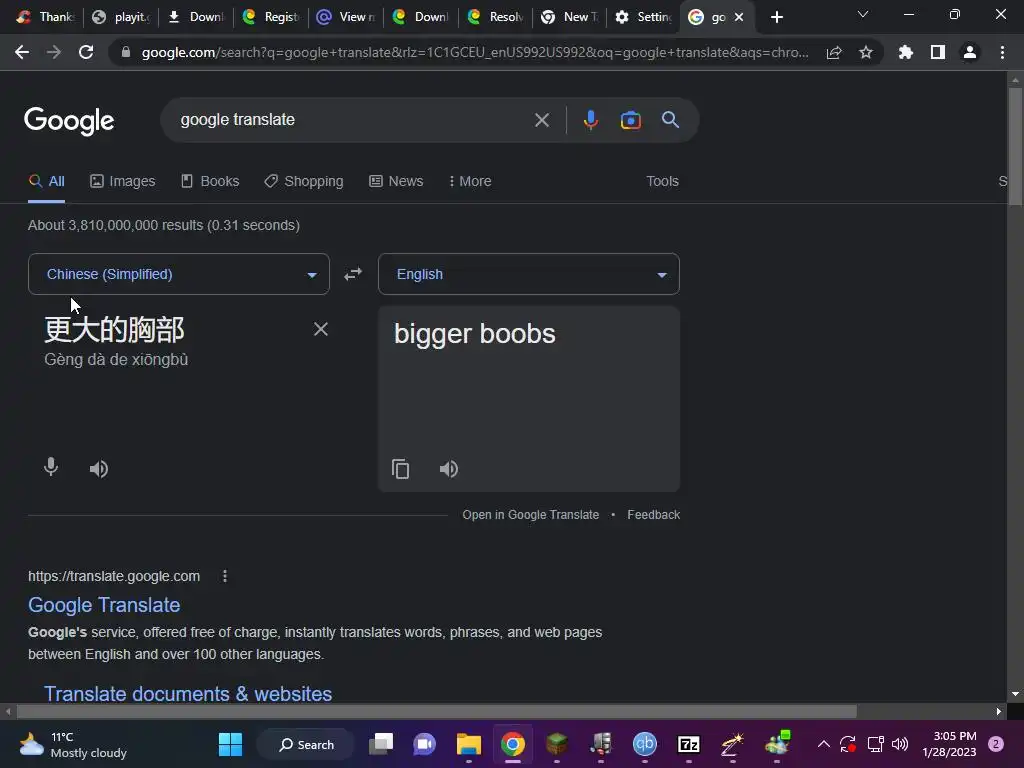
Task: Open in Google Translate link
Action: (x=530, y=515)
